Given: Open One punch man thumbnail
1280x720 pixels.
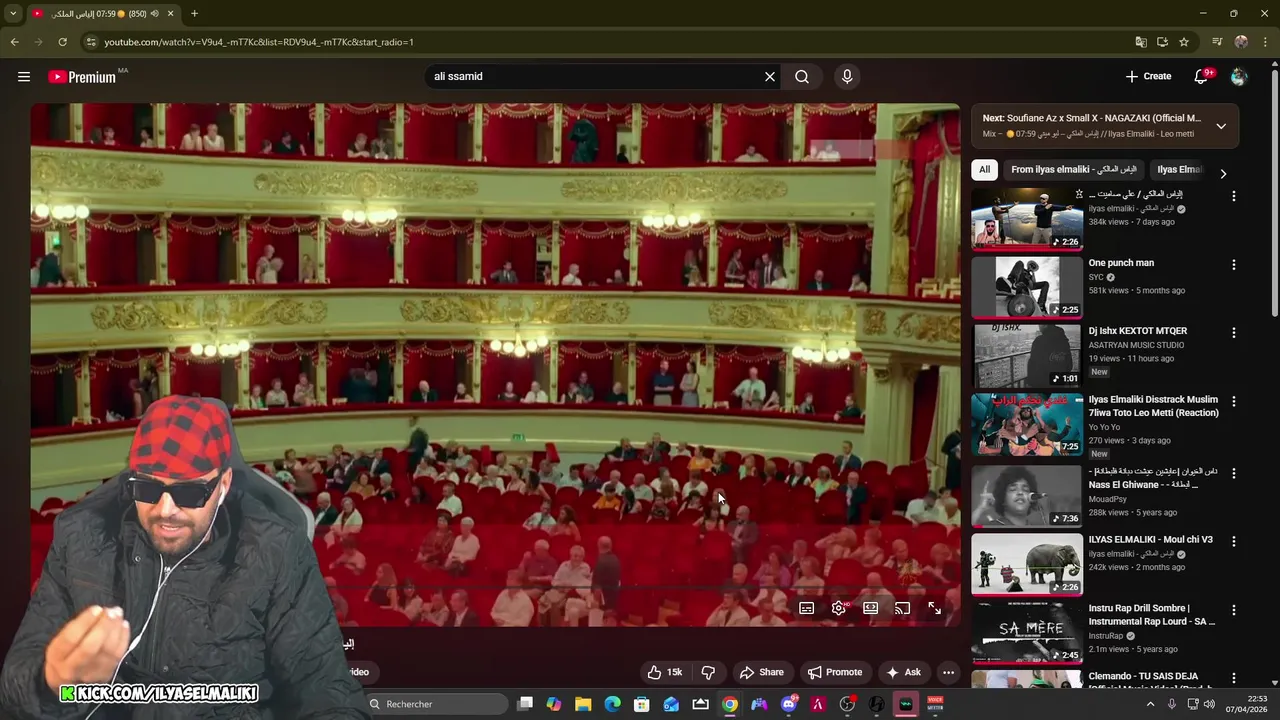Looking at the screenshot, I should point(1027,287).
